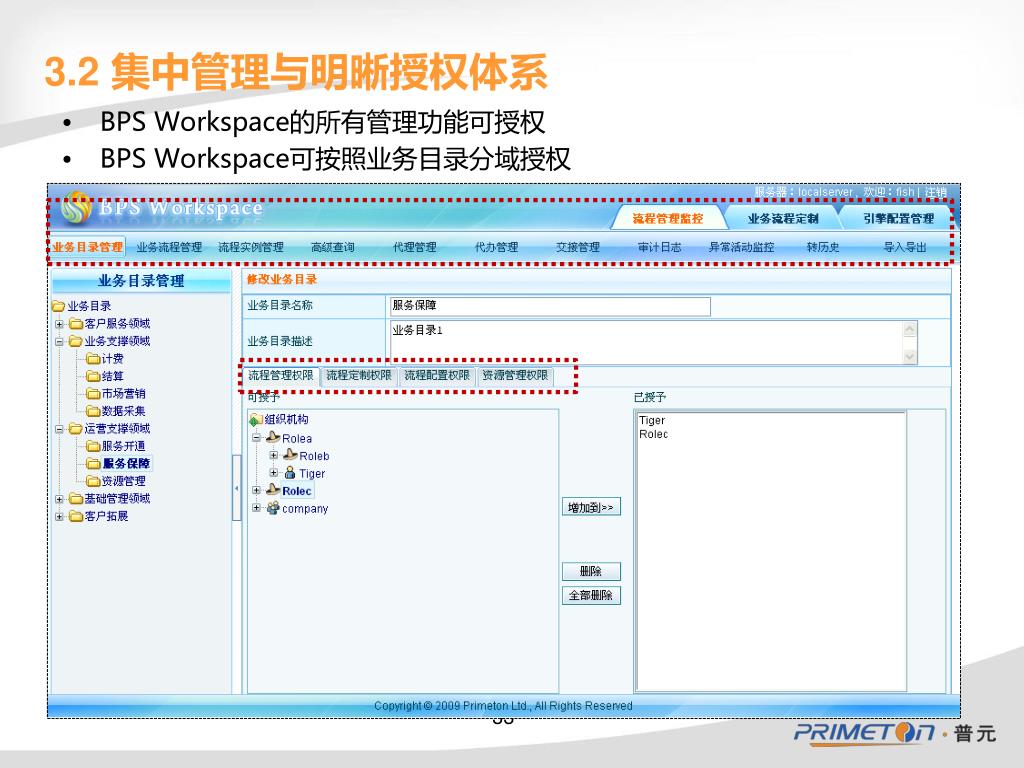The height and width of the screenshot is (768, 1024).
Task: Click the 服务保障 folder icon
Action: click(93, 464)
